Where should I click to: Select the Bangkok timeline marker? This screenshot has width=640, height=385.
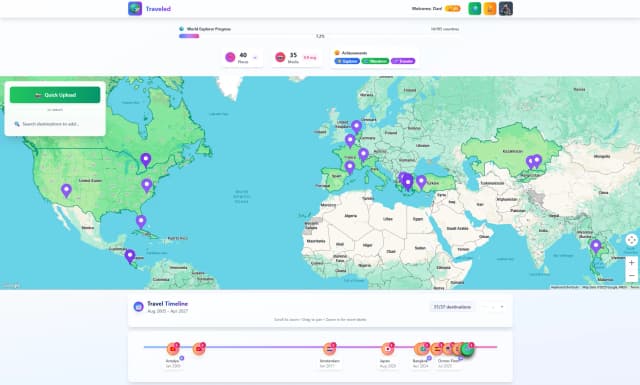pyautogui.click(x=421, y=349)
